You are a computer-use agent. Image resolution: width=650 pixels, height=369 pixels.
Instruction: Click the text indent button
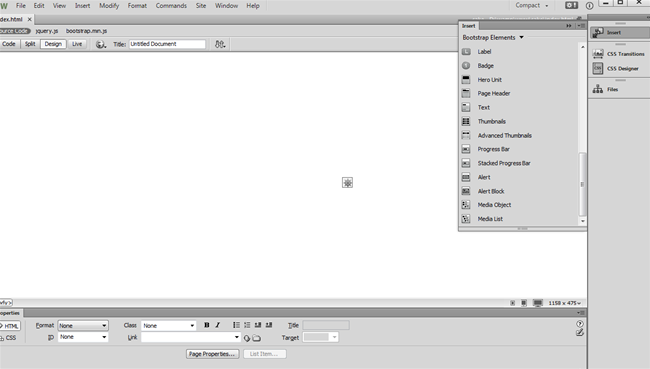[x=269, y=325]
